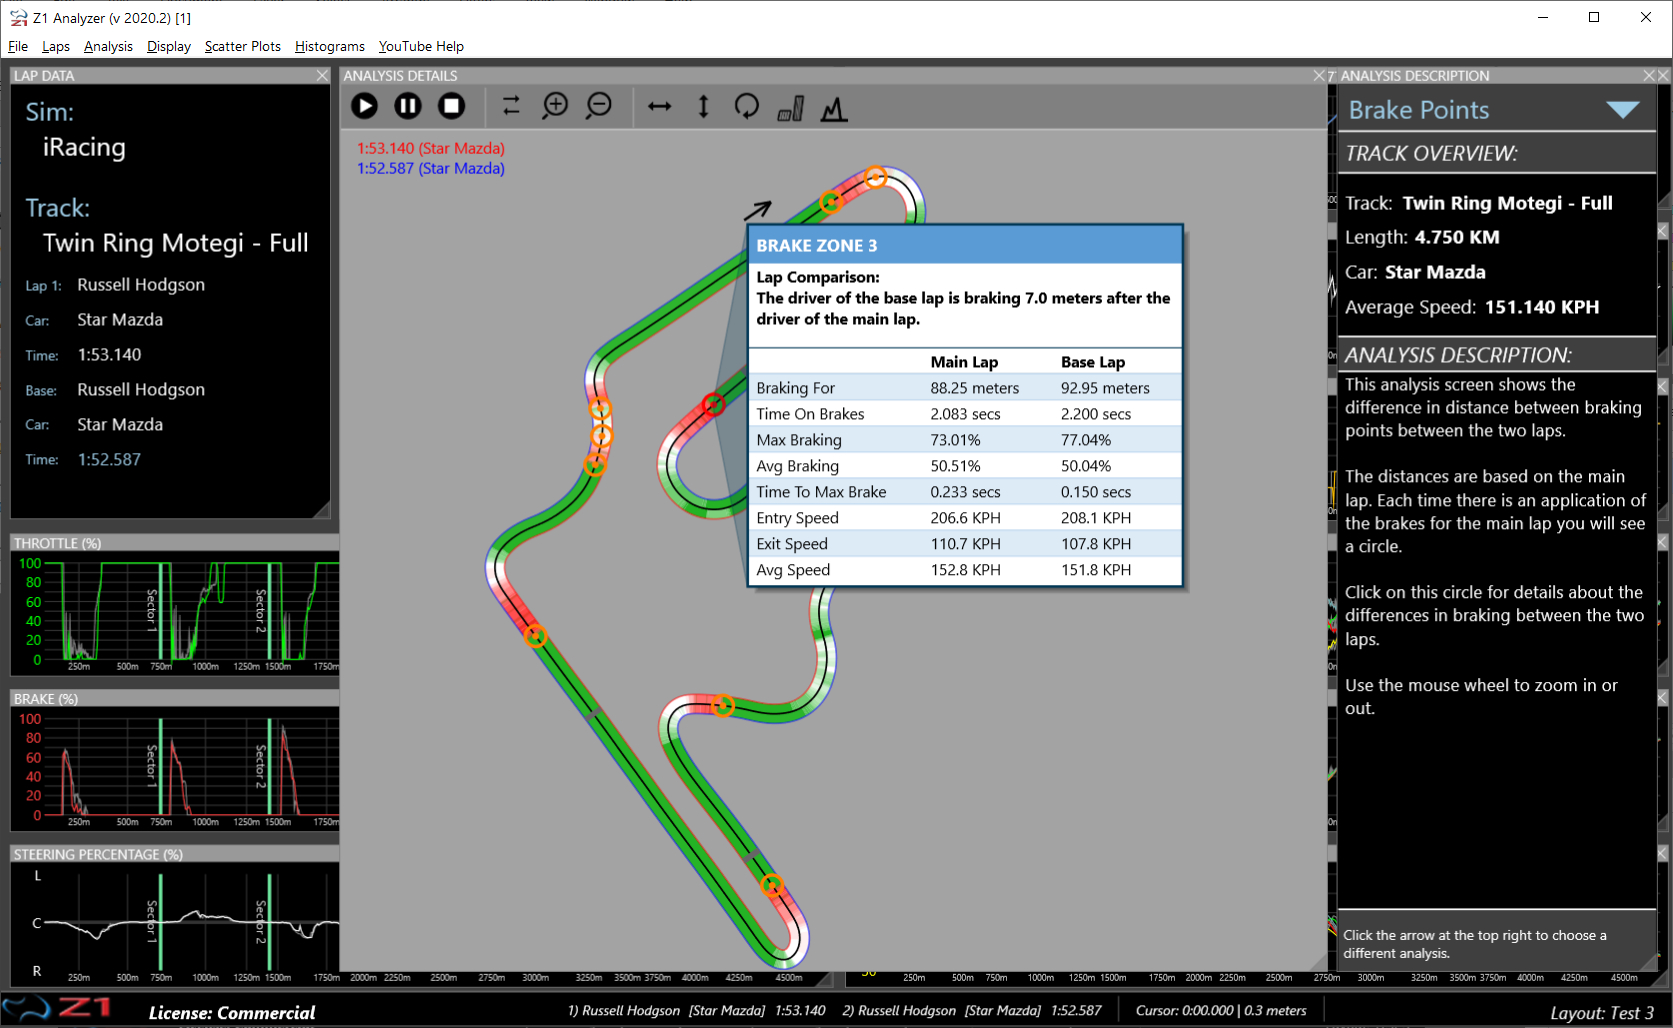
Task: Click the STEERING PERCENTAGE (%) graph header
Action: [174, 854]
